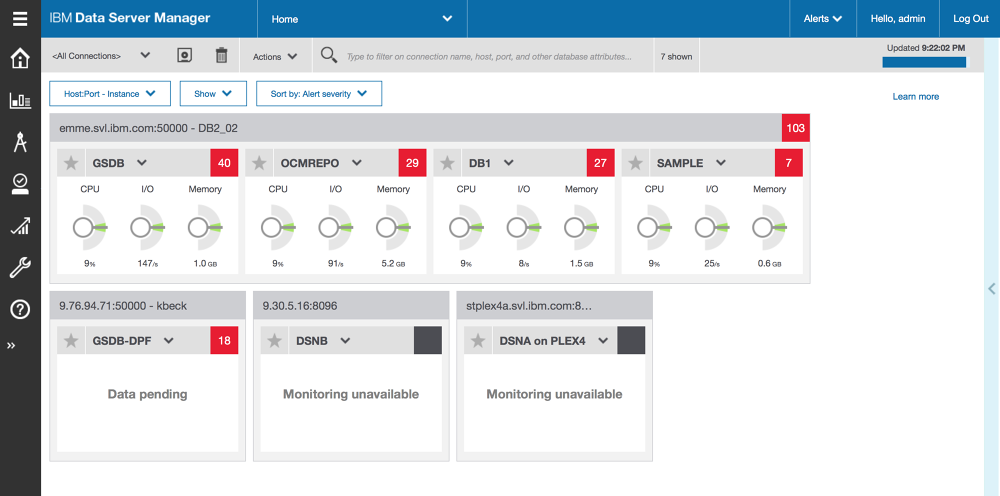
Task: Click the emme.svl.ibm.com:50000 - DB2_02 header
Action: [416, 128]
